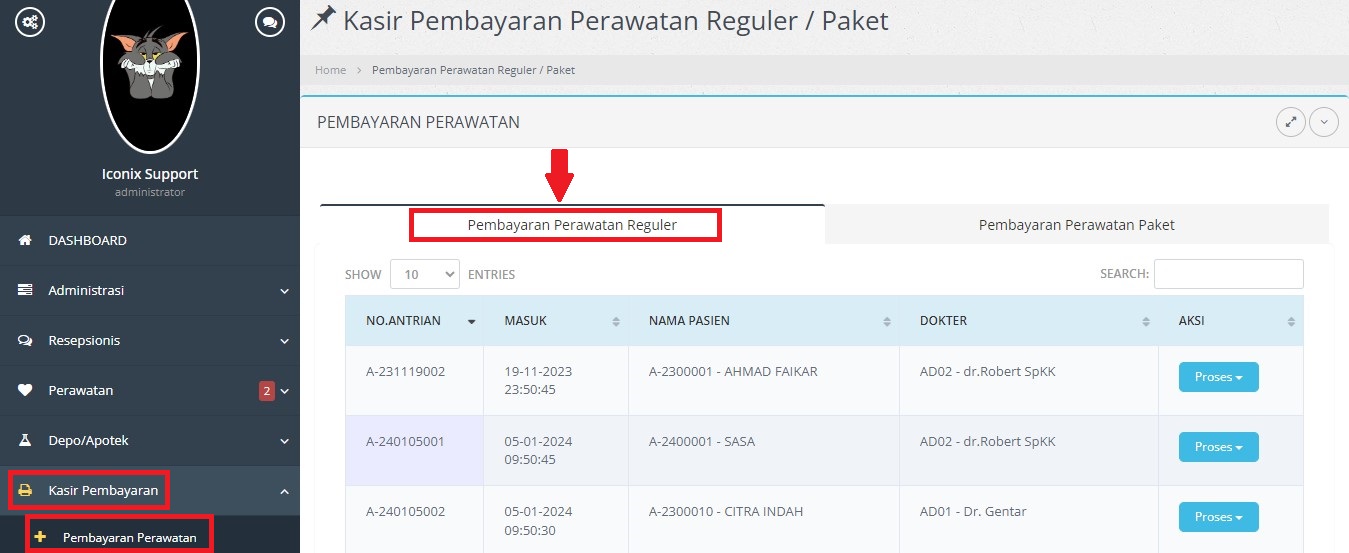Click the Home breadcrumb link

pyautogui.click(x=330, y=70)
